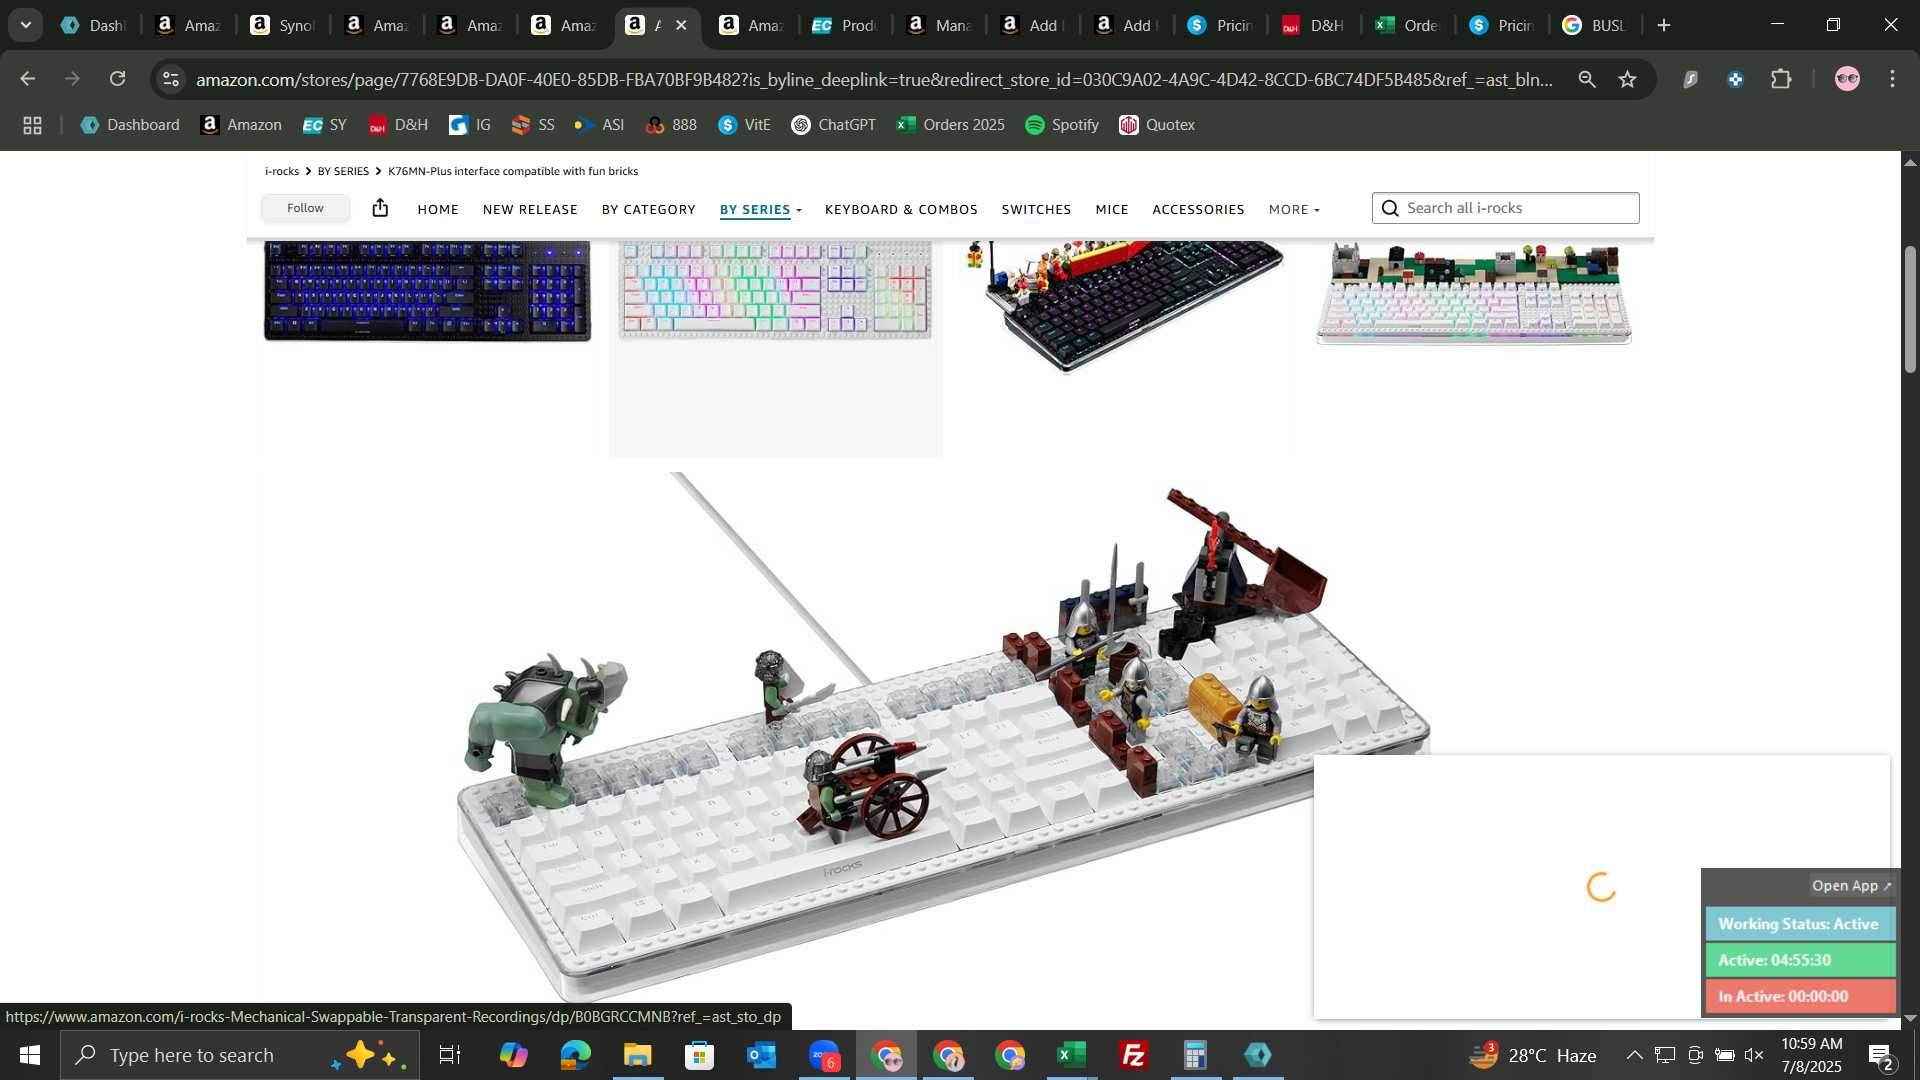This screenshot has height=1080, width=1920.
Task: Click the browser back arrow
Action: 28,79
